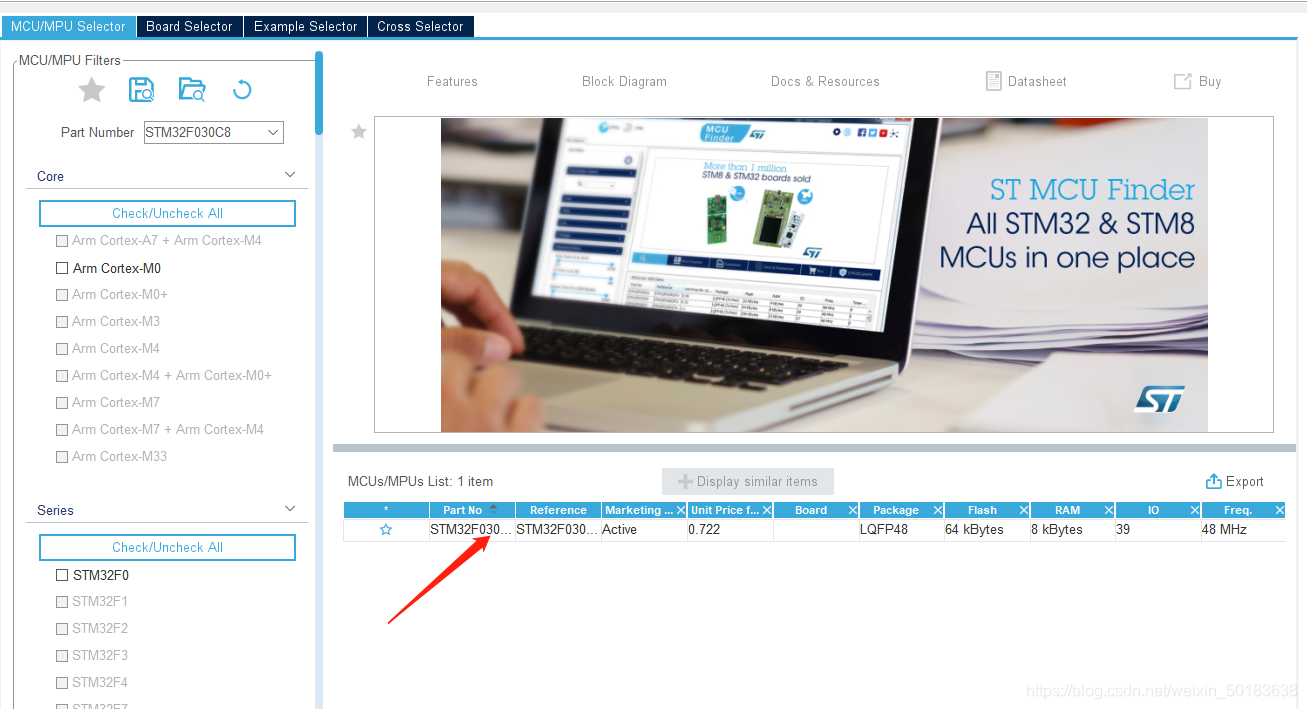Switch to Board Selector tab
Viewport: 1307px width, 709px height.
(x=189, y=26)
